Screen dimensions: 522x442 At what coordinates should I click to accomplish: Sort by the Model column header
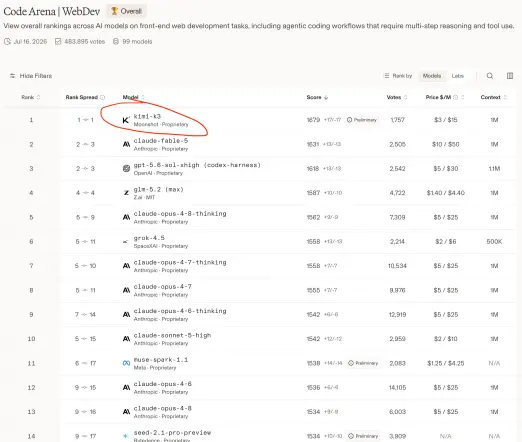pyautogui.click(x=134, y=97)
